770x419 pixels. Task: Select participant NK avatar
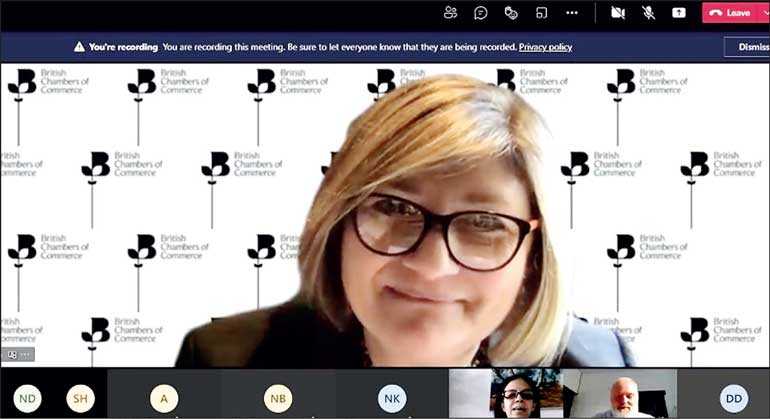(392, 398)
